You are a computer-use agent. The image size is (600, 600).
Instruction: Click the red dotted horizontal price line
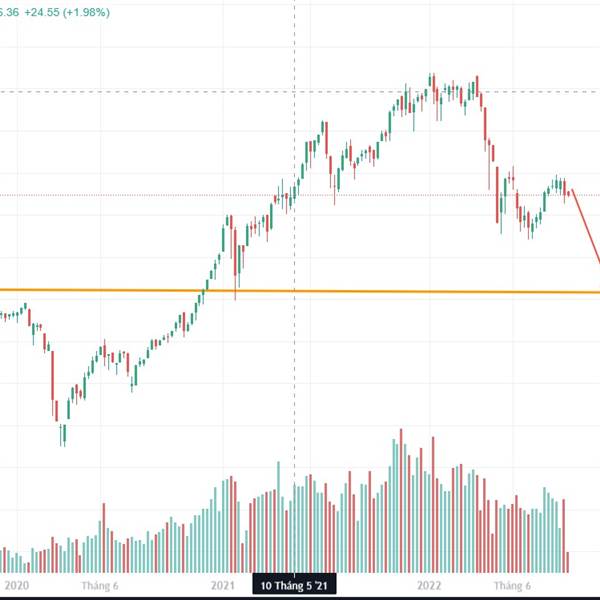coord(150,195)
